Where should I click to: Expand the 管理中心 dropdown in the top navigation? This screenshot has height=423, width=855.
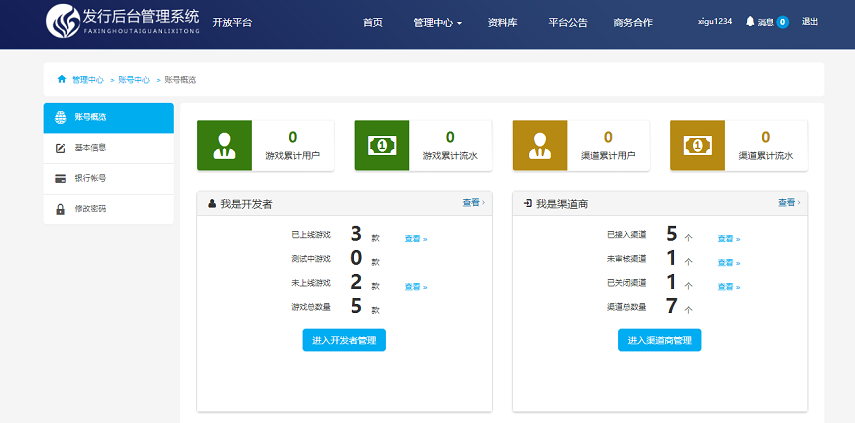click(437, 22)
